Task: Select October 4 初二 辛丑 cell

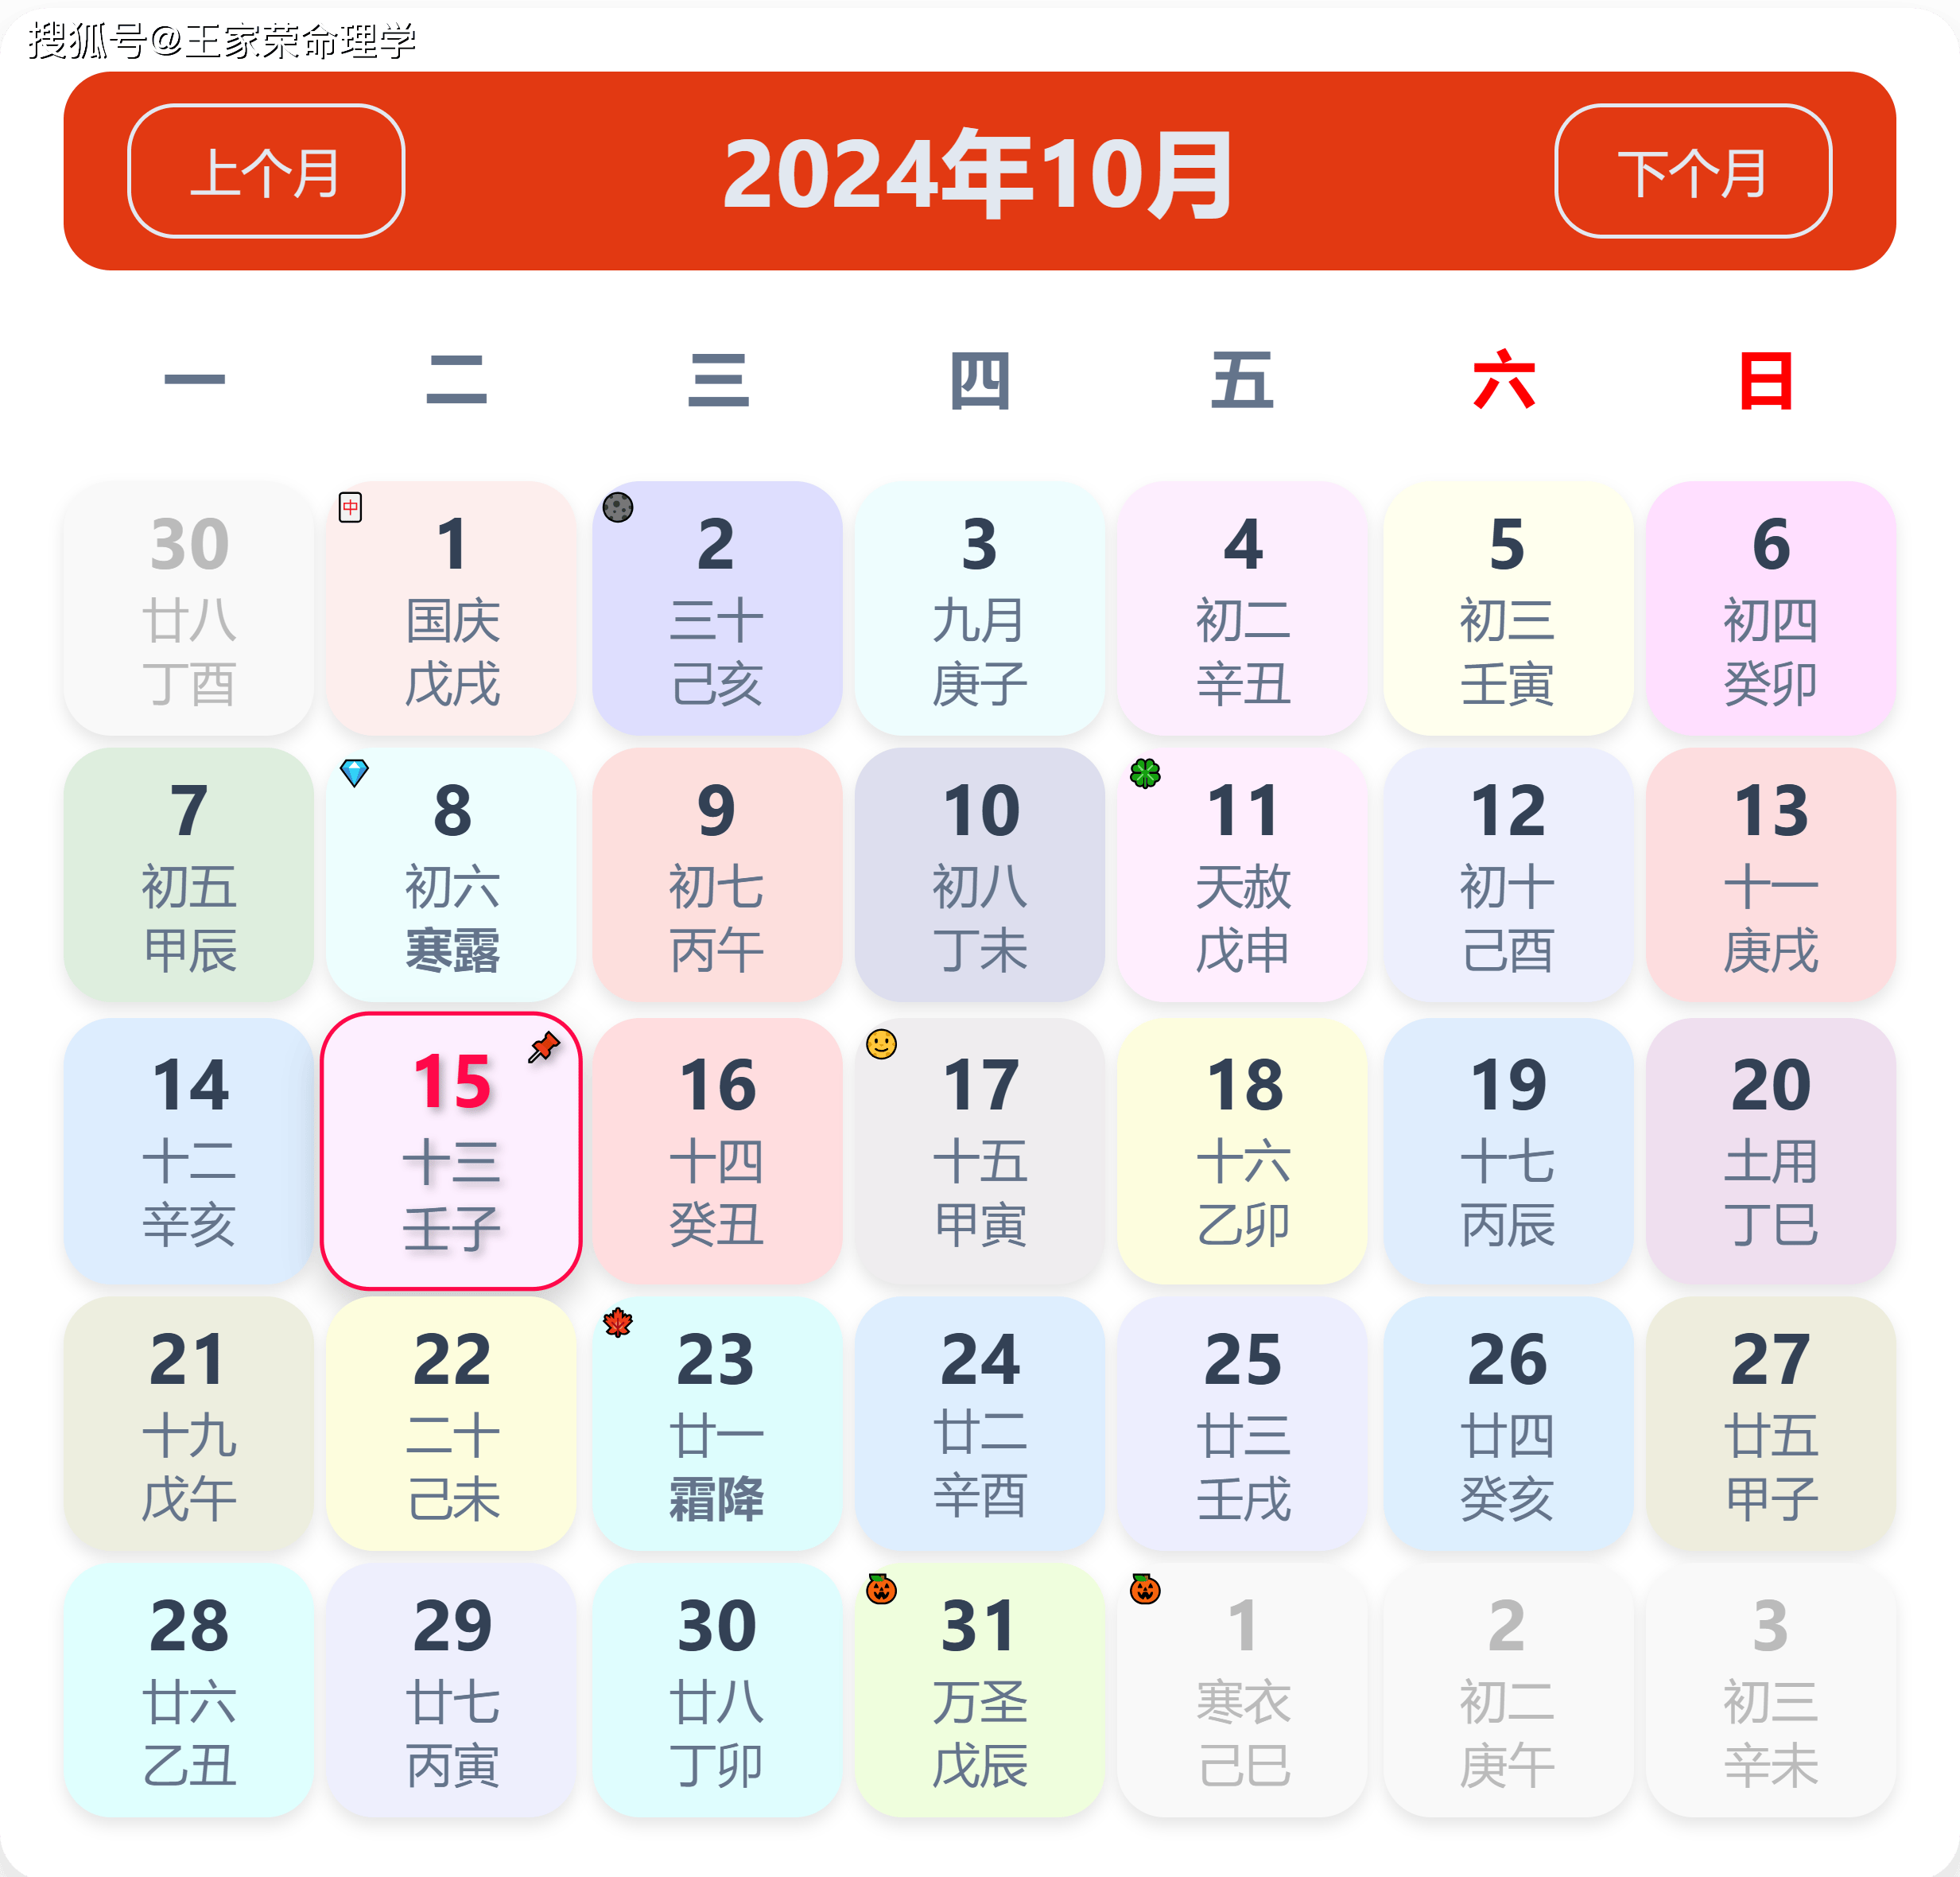Action: (x=1243, y=608)
